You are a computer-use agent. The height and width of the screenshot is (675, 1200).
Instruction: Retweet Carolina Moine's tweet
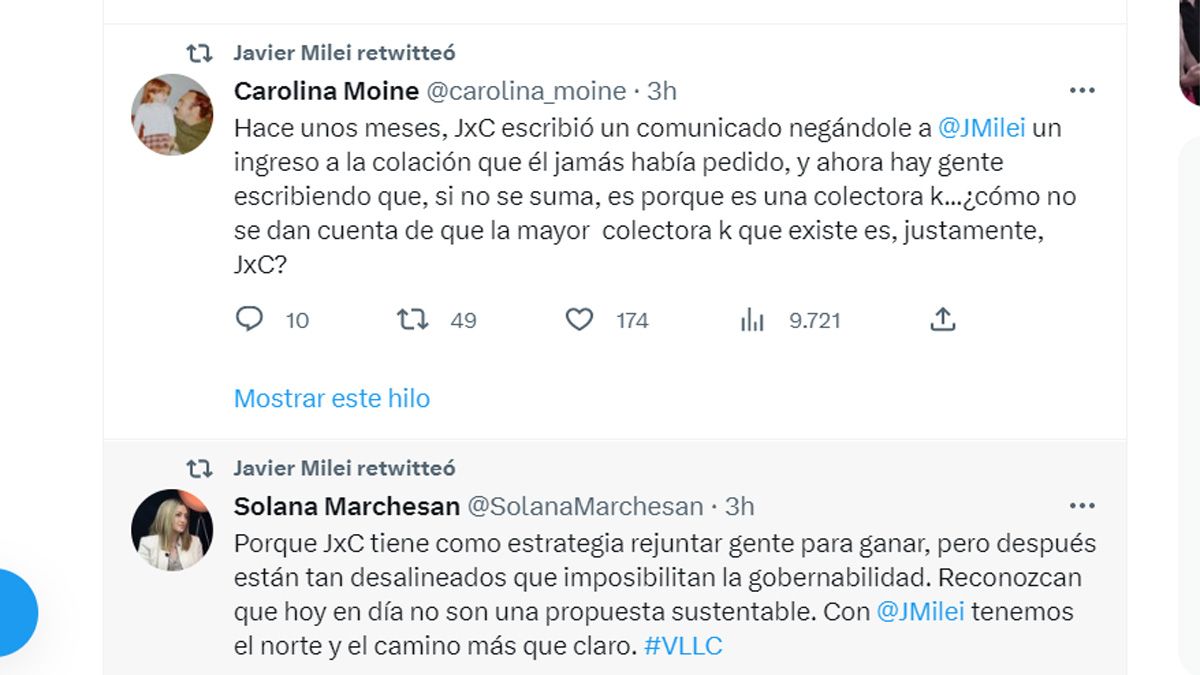coord(412,320)
